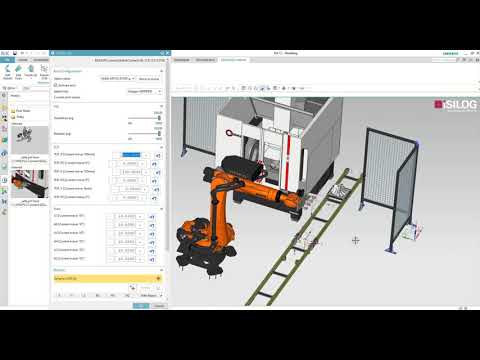Click button right of the robot selection dropdown
The image size is (480, 360).
pos(149,79)
